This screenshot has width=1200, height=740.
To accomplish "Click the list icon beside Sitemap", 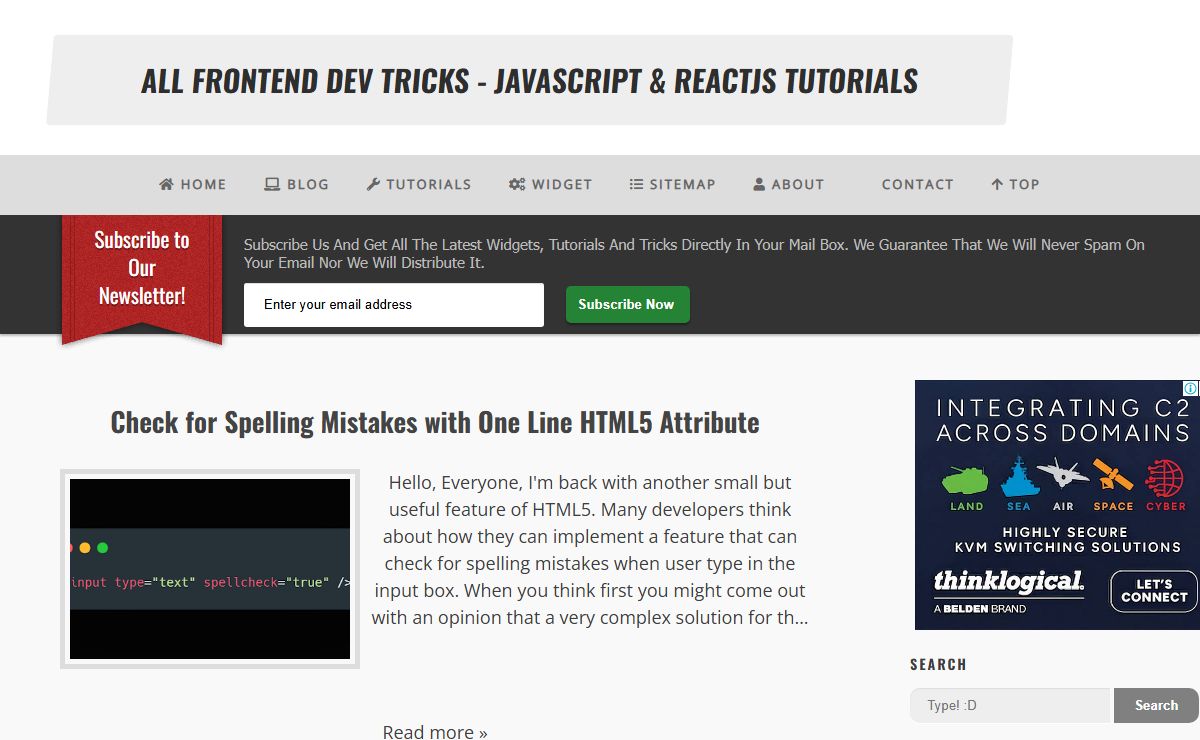I will (x=636, y=185).
